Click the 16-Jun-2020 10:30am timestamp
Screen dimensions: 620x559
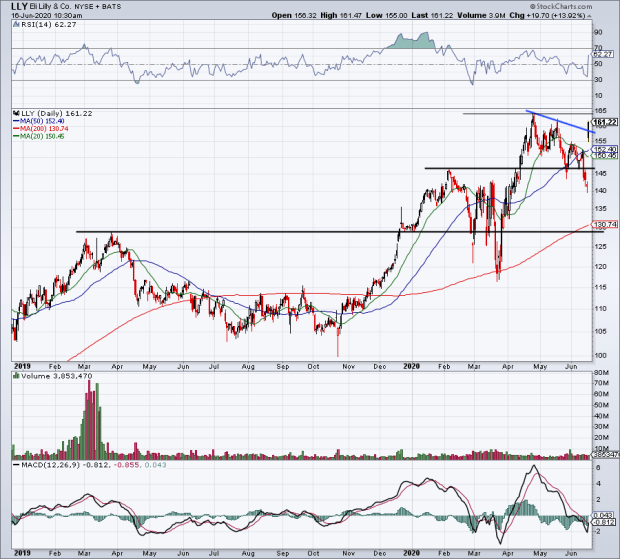pos(47,16)
